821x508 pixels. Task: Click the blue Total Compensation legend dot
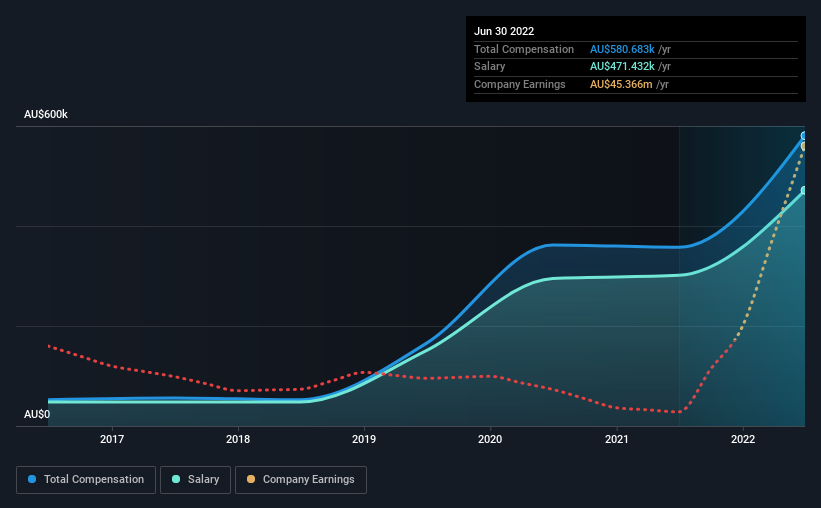pos(32,479)
